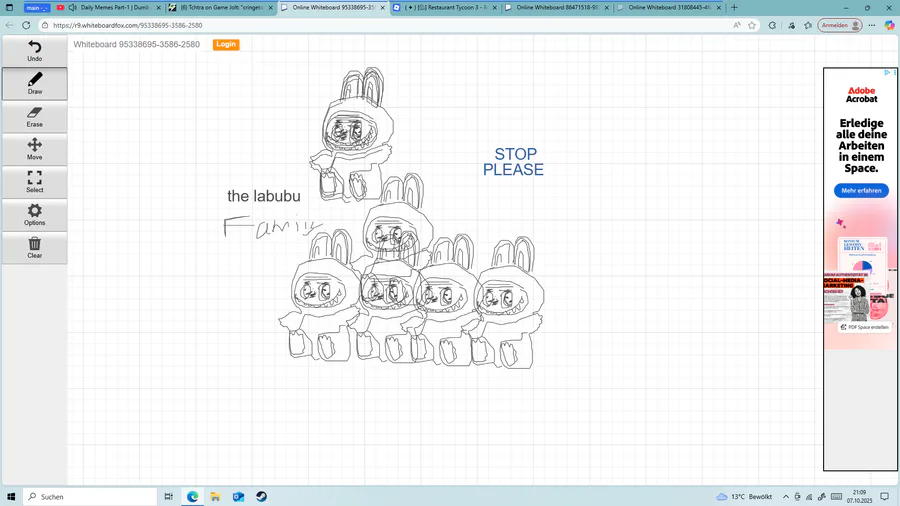
Task: Open the main tab group label
Action: click(x=37, y=7)
